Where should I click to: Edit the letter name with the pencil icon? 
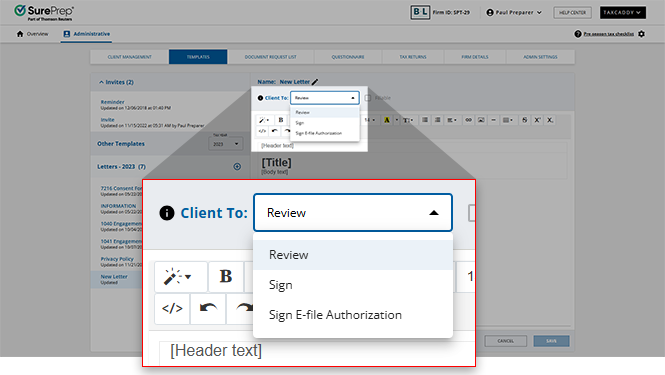pos(315,82)
